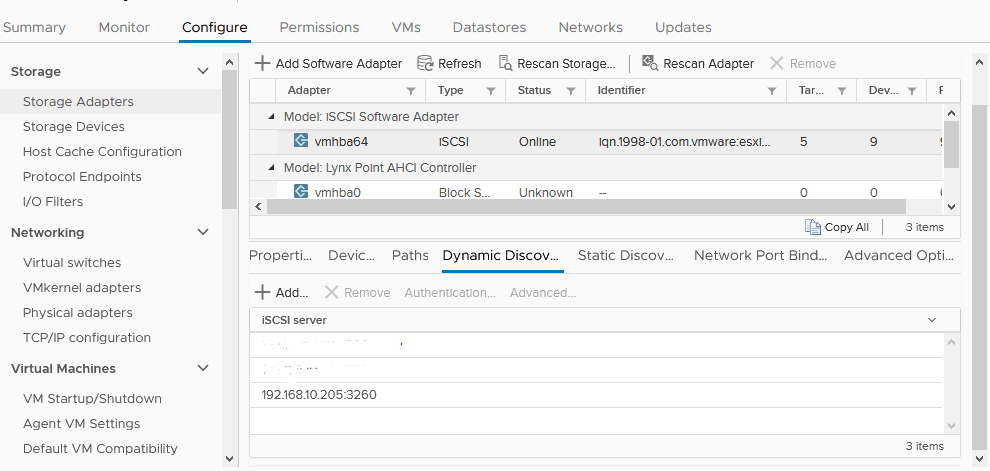Collapse the iSCSI Software Adapter model group

pyautogui.click(x=271, y=117)
